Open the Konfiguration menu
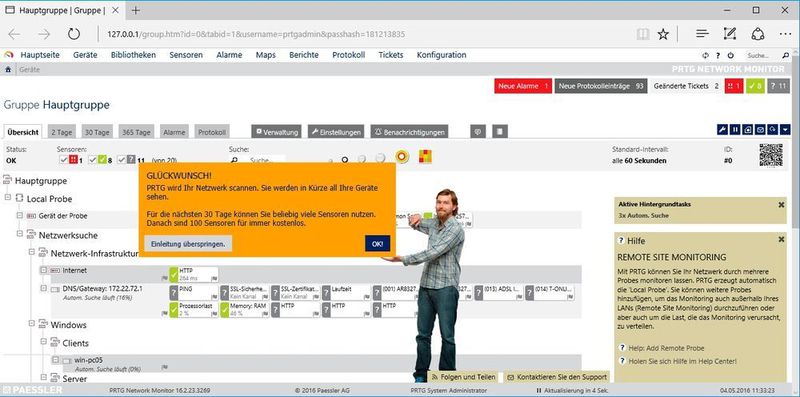The image size is (800, 397). pyautogui.click(x=441, y=55)
